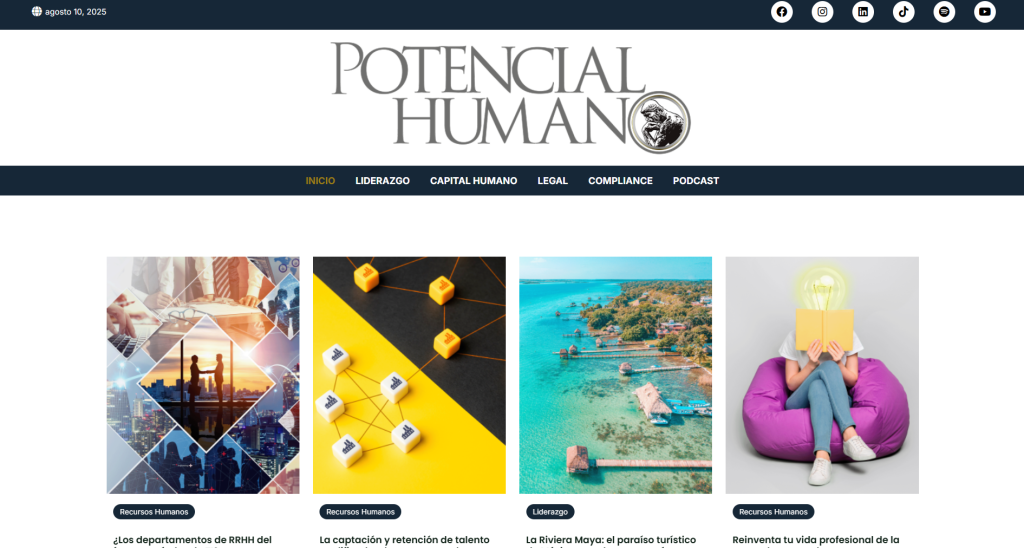Open the purple beanbag reader thumbnail
This screenshot has width=1024, height=548.
point(822,375)
